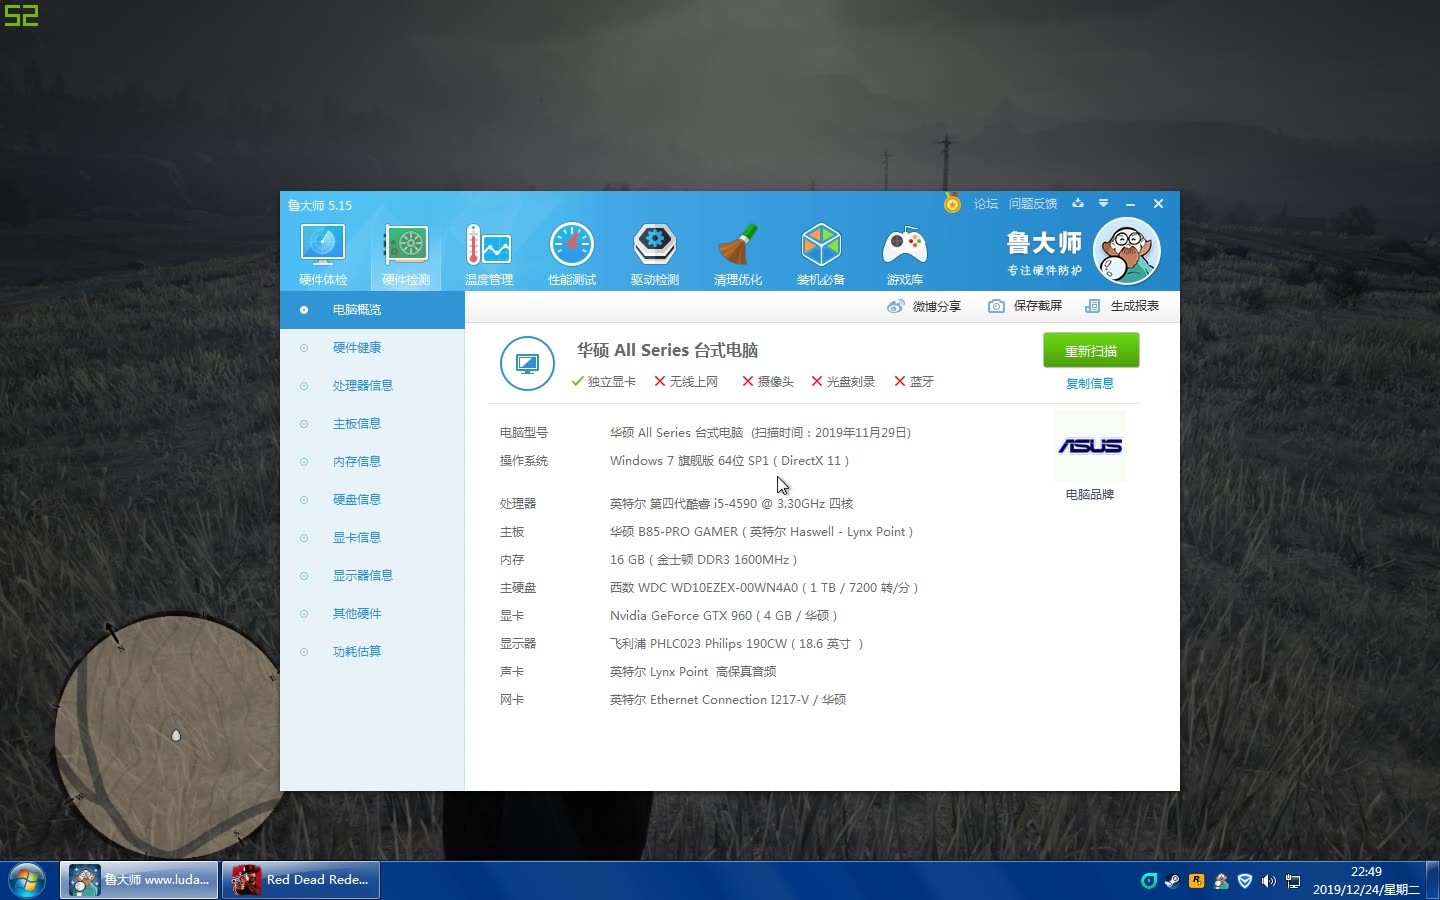Click the 英特尔 Lynx Point 高保真音频 text
Screen dimensions: 1440x900
coord(693,672)
